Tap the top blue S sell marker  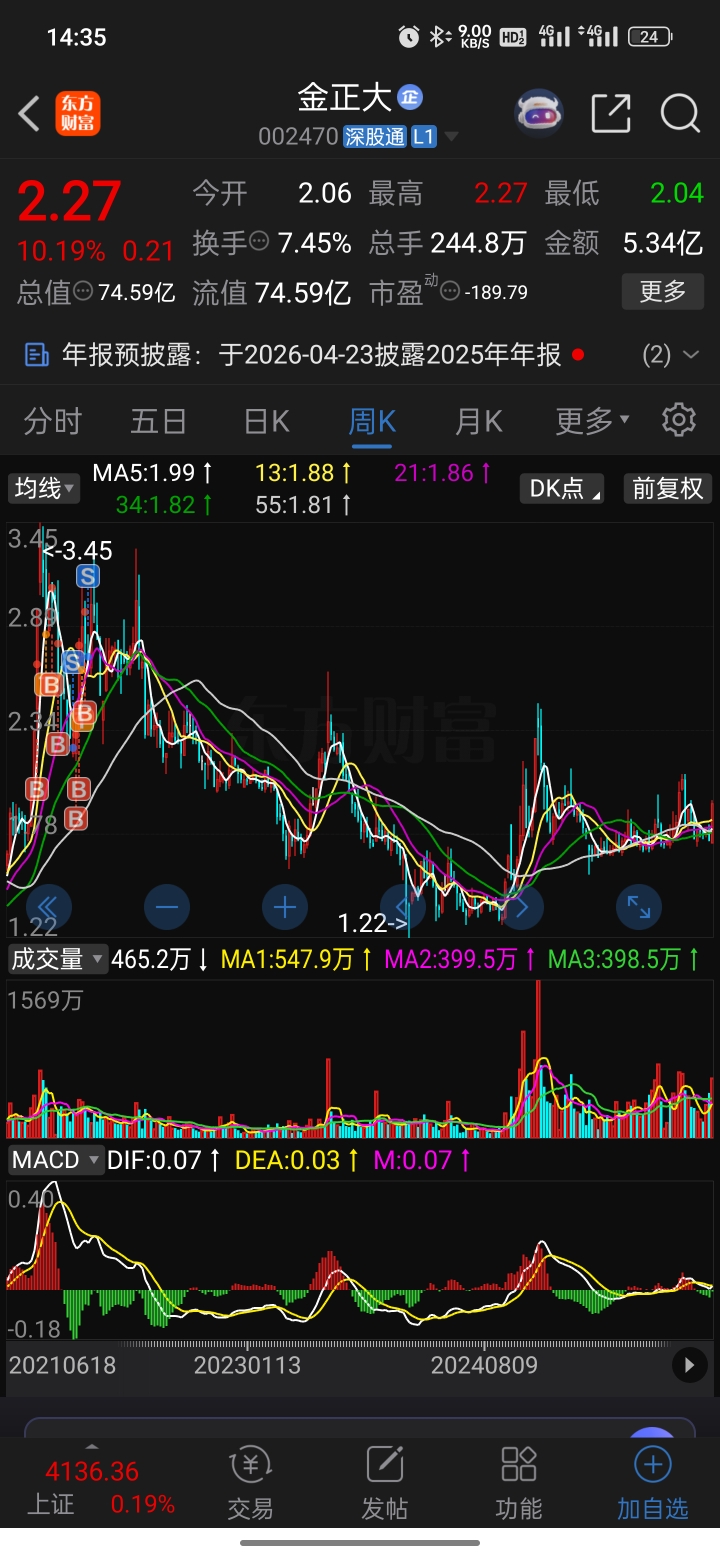(88, 576)
